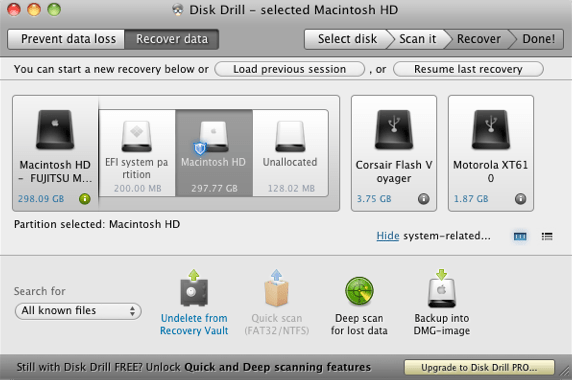Select the Motorola XT610 USB drive
The image size is (572, 380).
point(491,153)
